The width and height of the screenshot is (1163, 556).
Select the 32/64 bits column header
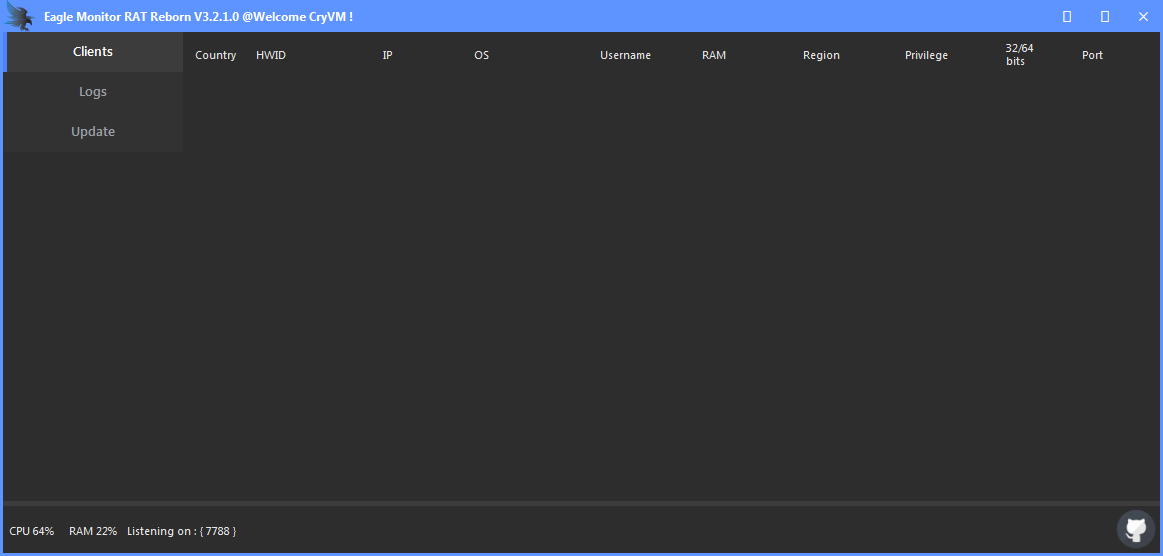tap(1019, 55)
